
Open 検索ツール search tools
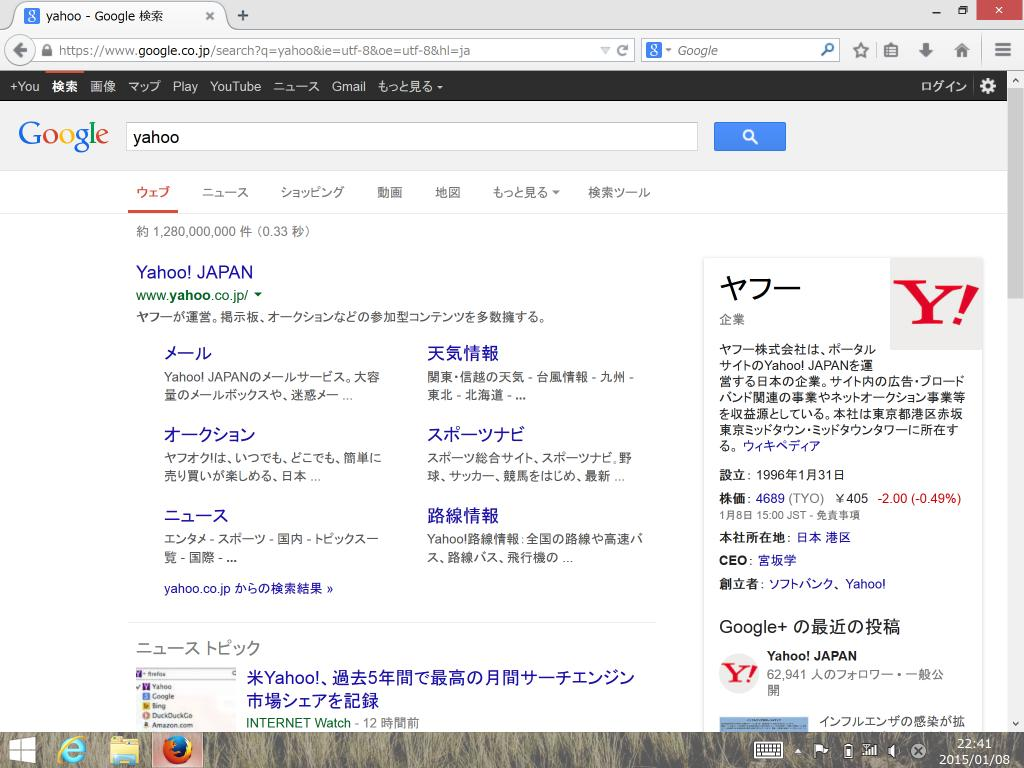tap(618, 192)
